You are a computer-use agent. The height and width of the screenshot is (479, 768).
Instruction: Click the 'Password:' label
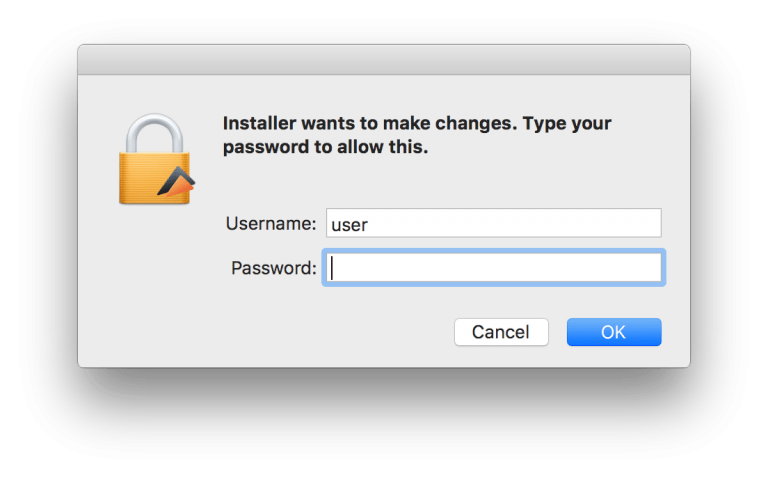click(x=274, y=268)
